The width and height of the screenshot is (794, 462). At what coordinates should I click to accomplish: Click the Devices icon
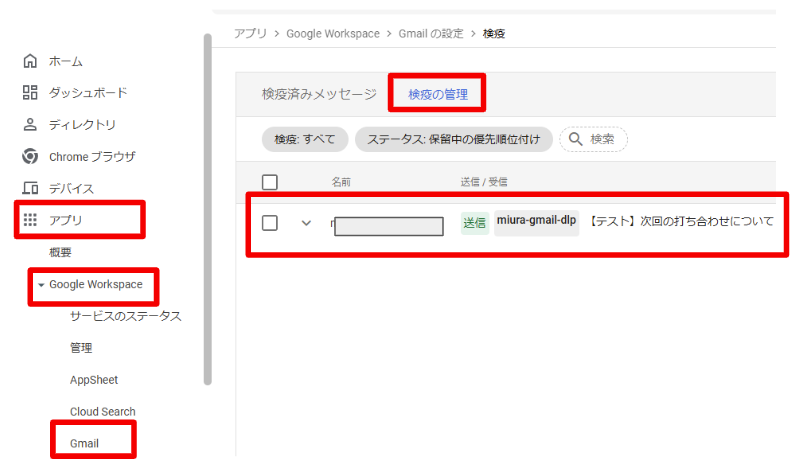click(30, 188)
